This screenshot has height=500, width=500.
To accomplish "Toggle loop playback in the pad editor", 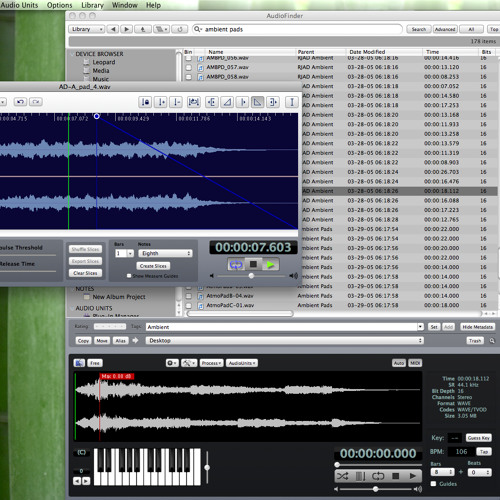I will pos(236,265).
